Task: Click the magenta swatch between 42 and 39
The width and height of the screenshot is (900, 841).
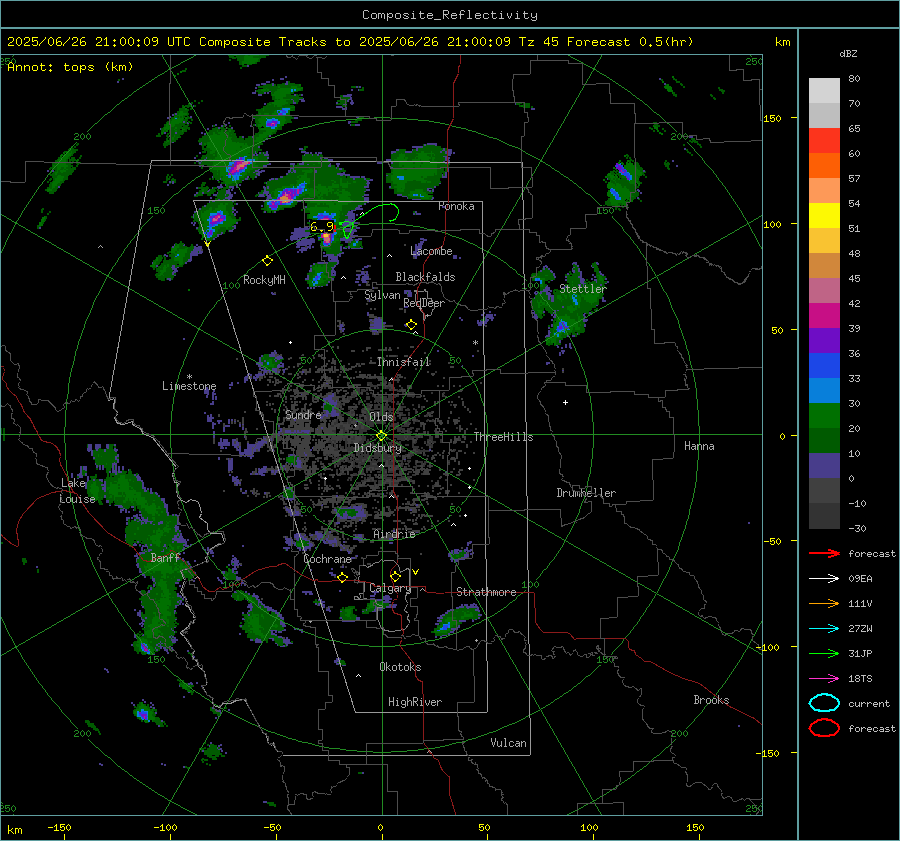Action: 824,316
